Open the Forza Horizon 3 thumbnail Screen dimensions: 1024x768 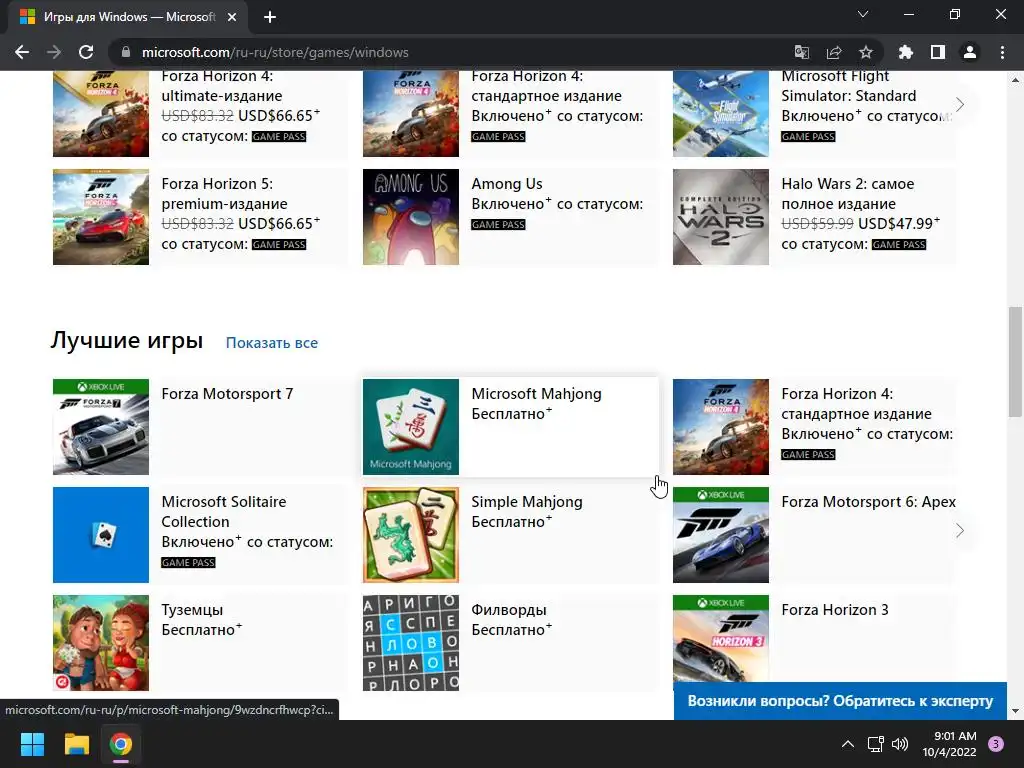[721, 639]
